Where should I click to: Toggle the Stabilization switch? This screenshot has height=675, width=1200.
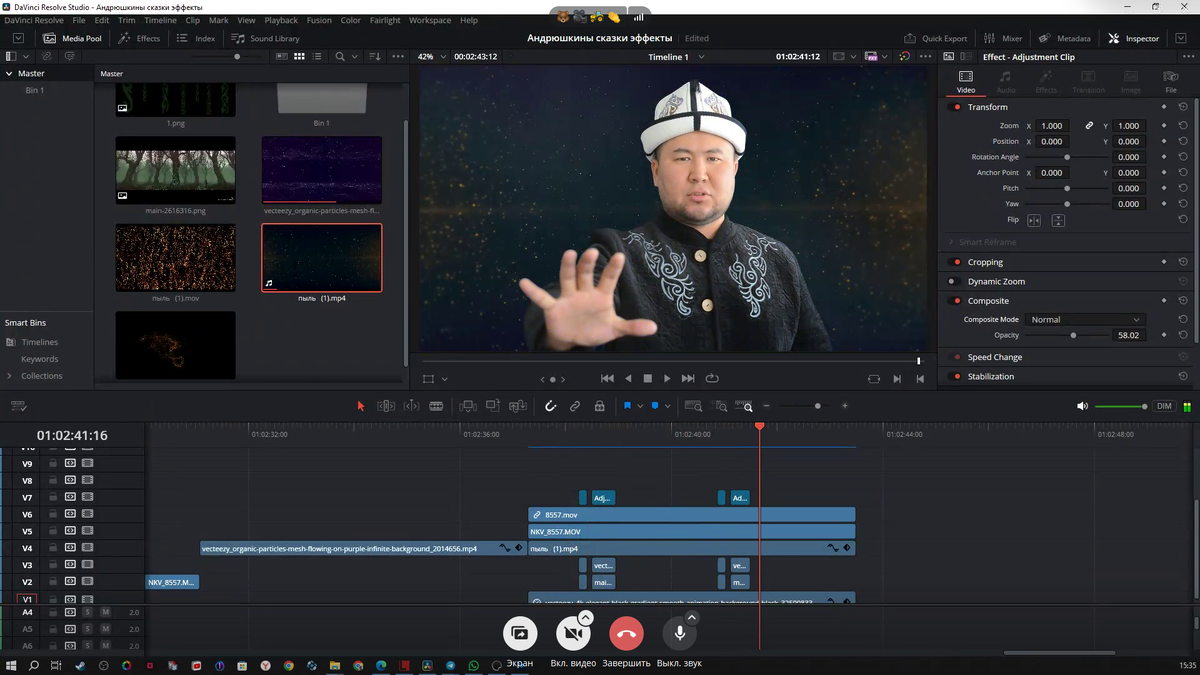coord(955,377)
